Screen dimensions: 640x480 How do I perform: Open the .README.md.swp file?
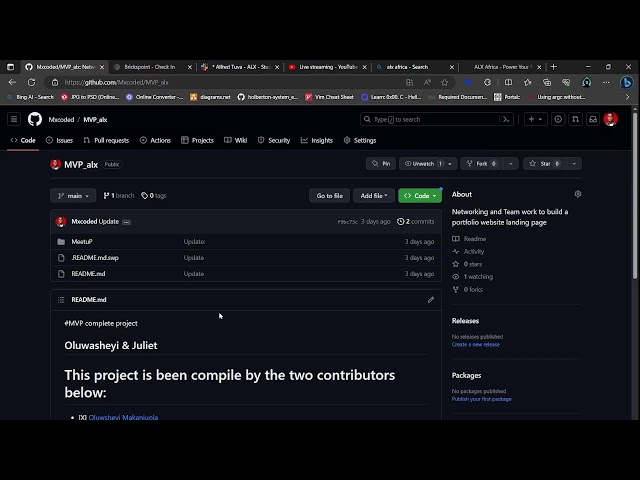click(95, 258)
